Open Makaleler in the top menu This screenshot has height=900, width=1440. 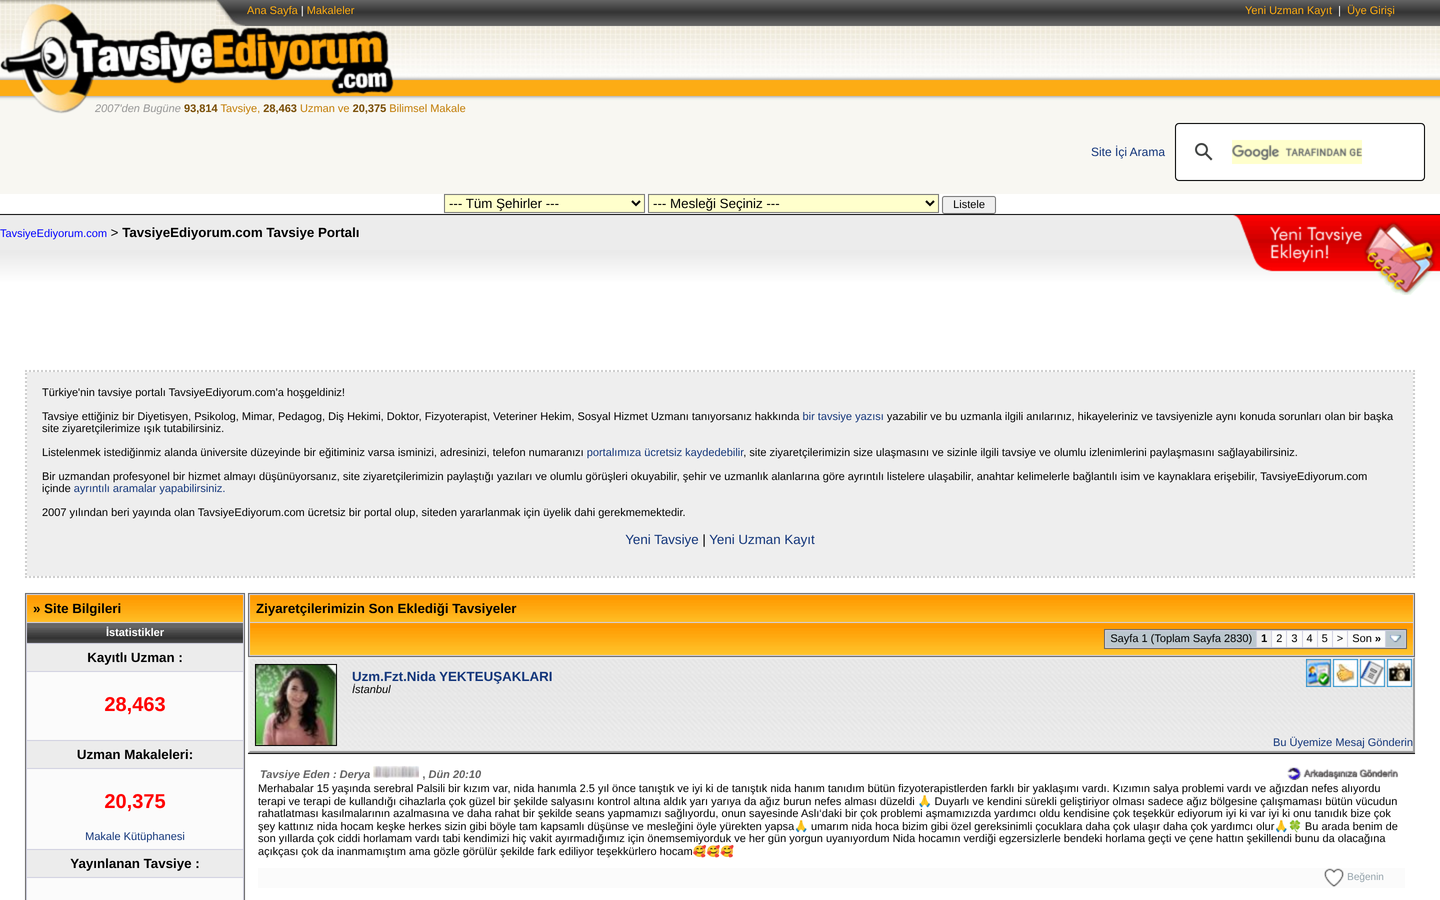331,10
